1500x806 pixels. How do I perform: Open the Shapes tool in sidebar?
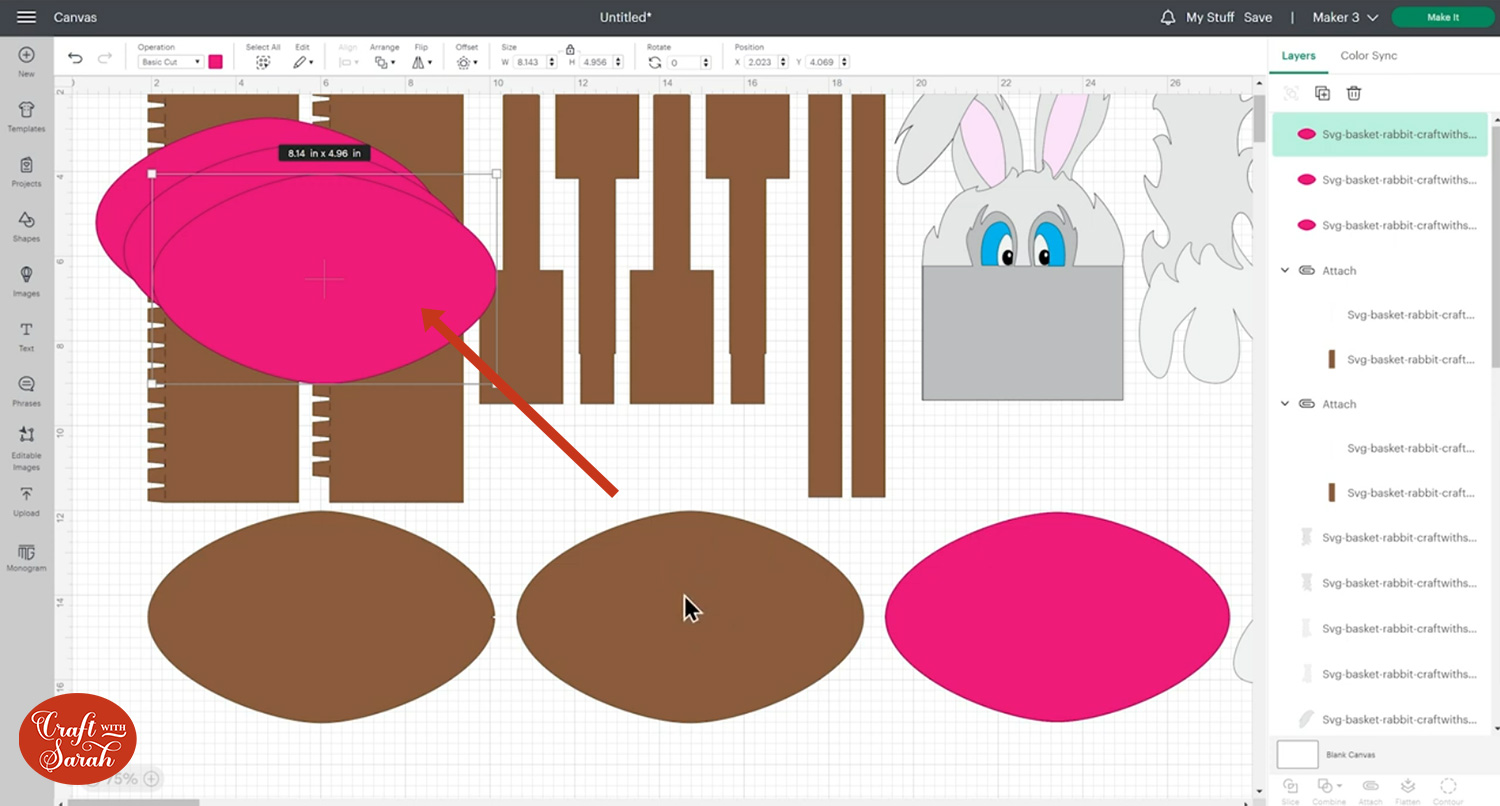[x=26, y=224]
